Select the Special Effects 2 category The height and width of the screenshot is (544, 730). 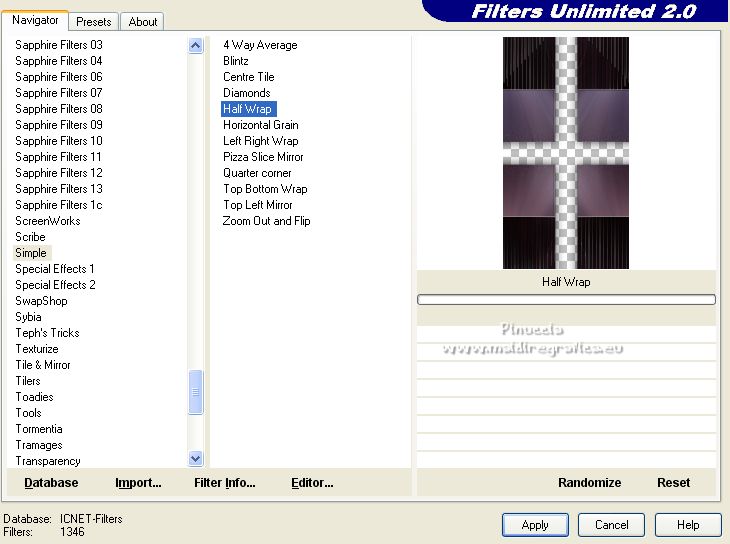coord(55,285)
